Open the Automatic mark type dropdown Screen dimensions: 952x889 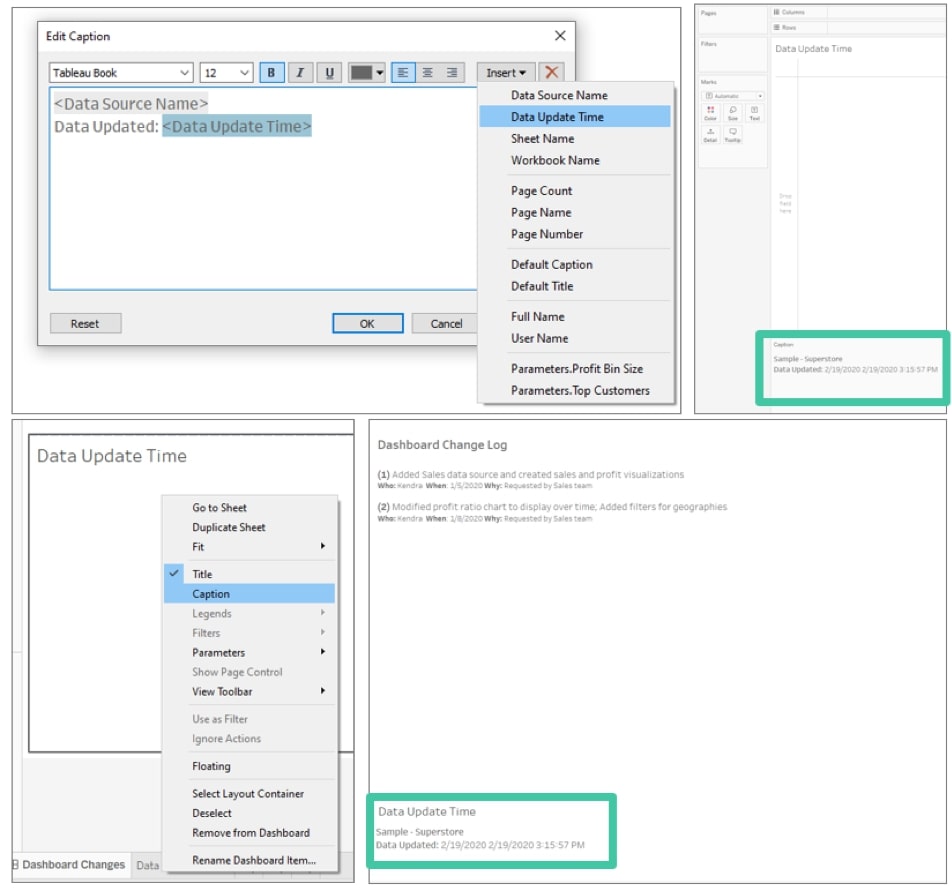pyautogui.click(x=733, y=96)
